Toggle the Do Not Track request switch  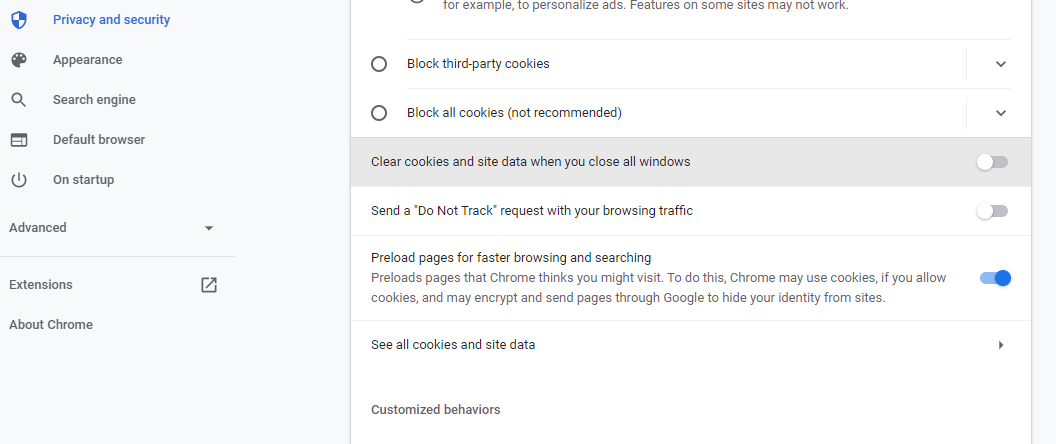pyautogui.click(x=993, y=211)
